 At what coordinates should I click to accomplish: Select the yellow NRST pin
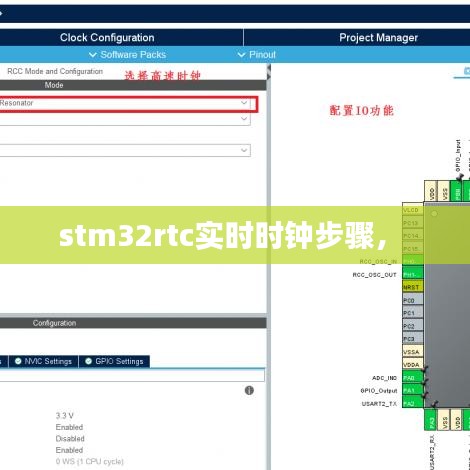pos(413,287)
